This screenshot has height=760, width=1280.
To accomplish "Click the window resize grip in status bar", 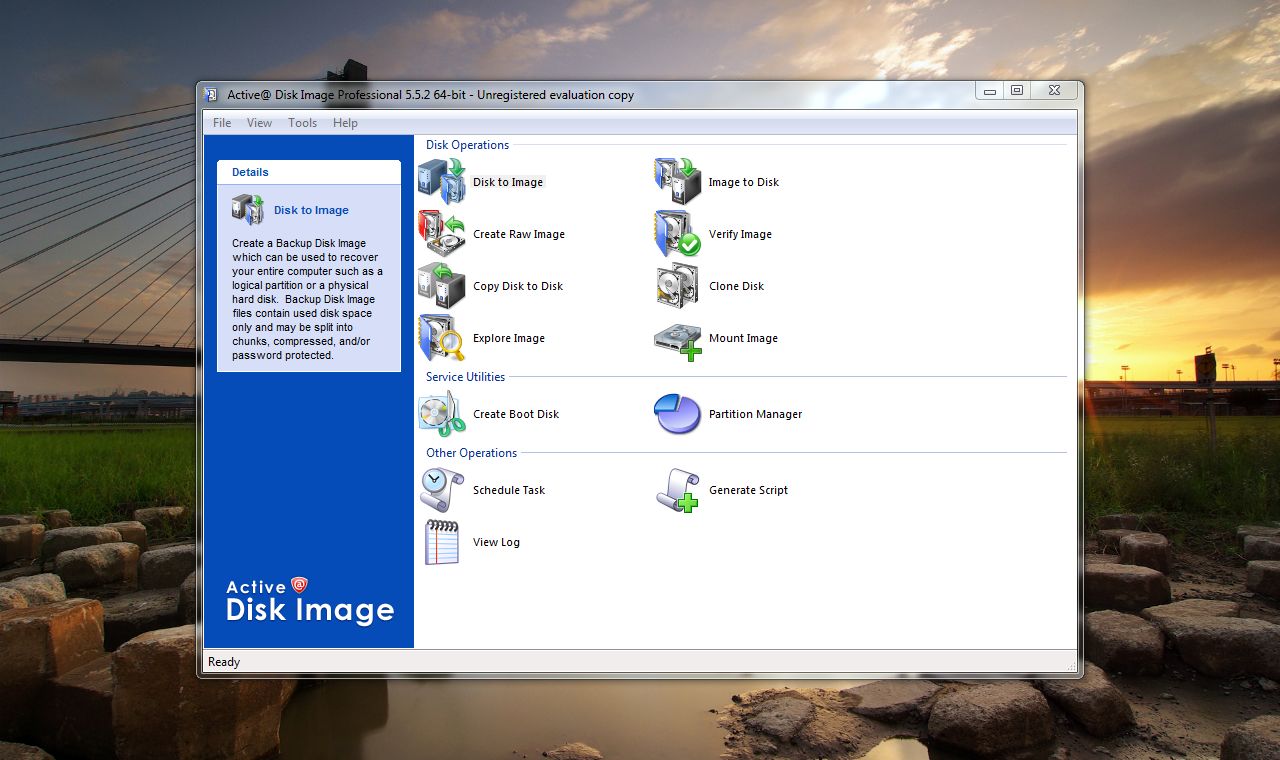I will tap(1071, 665).
